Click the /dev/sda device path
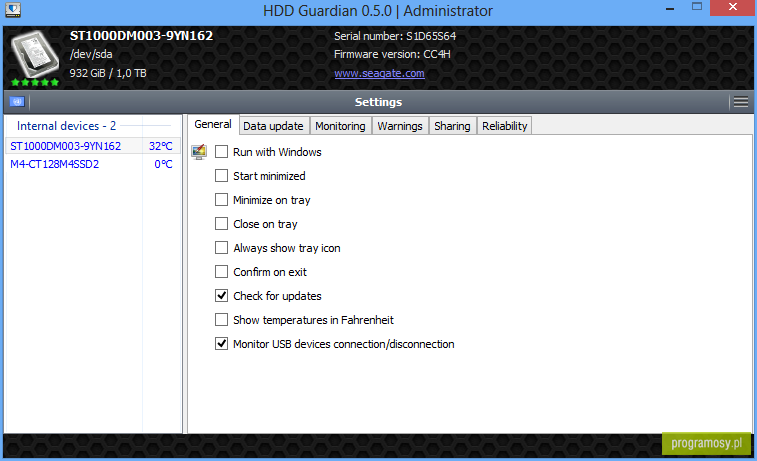 tap(91, 54)
